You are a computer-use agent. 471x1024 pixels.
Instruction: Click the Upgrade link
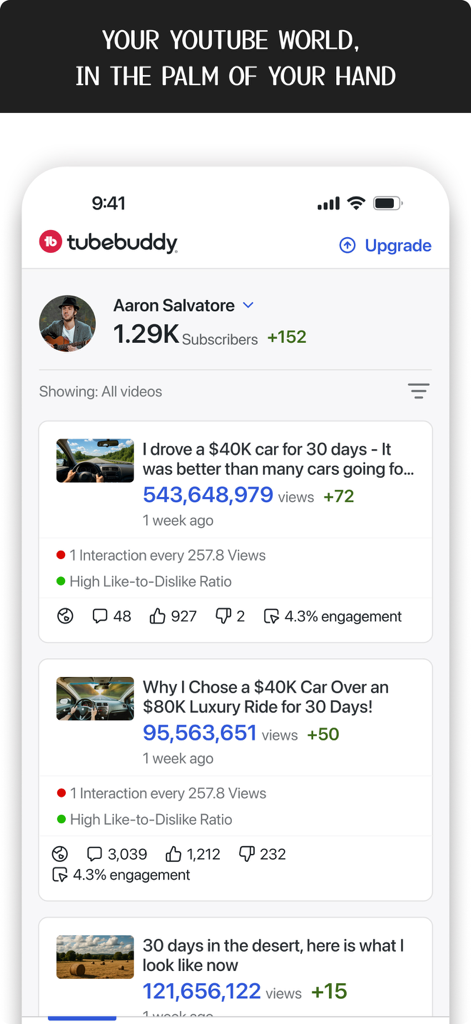(385, 246)
